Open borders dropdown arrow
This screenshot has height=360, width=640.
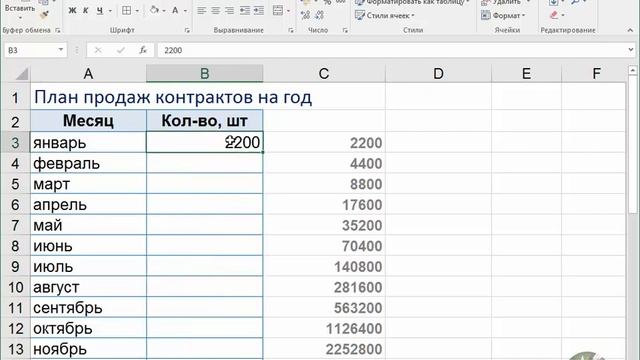coord(137,11)
